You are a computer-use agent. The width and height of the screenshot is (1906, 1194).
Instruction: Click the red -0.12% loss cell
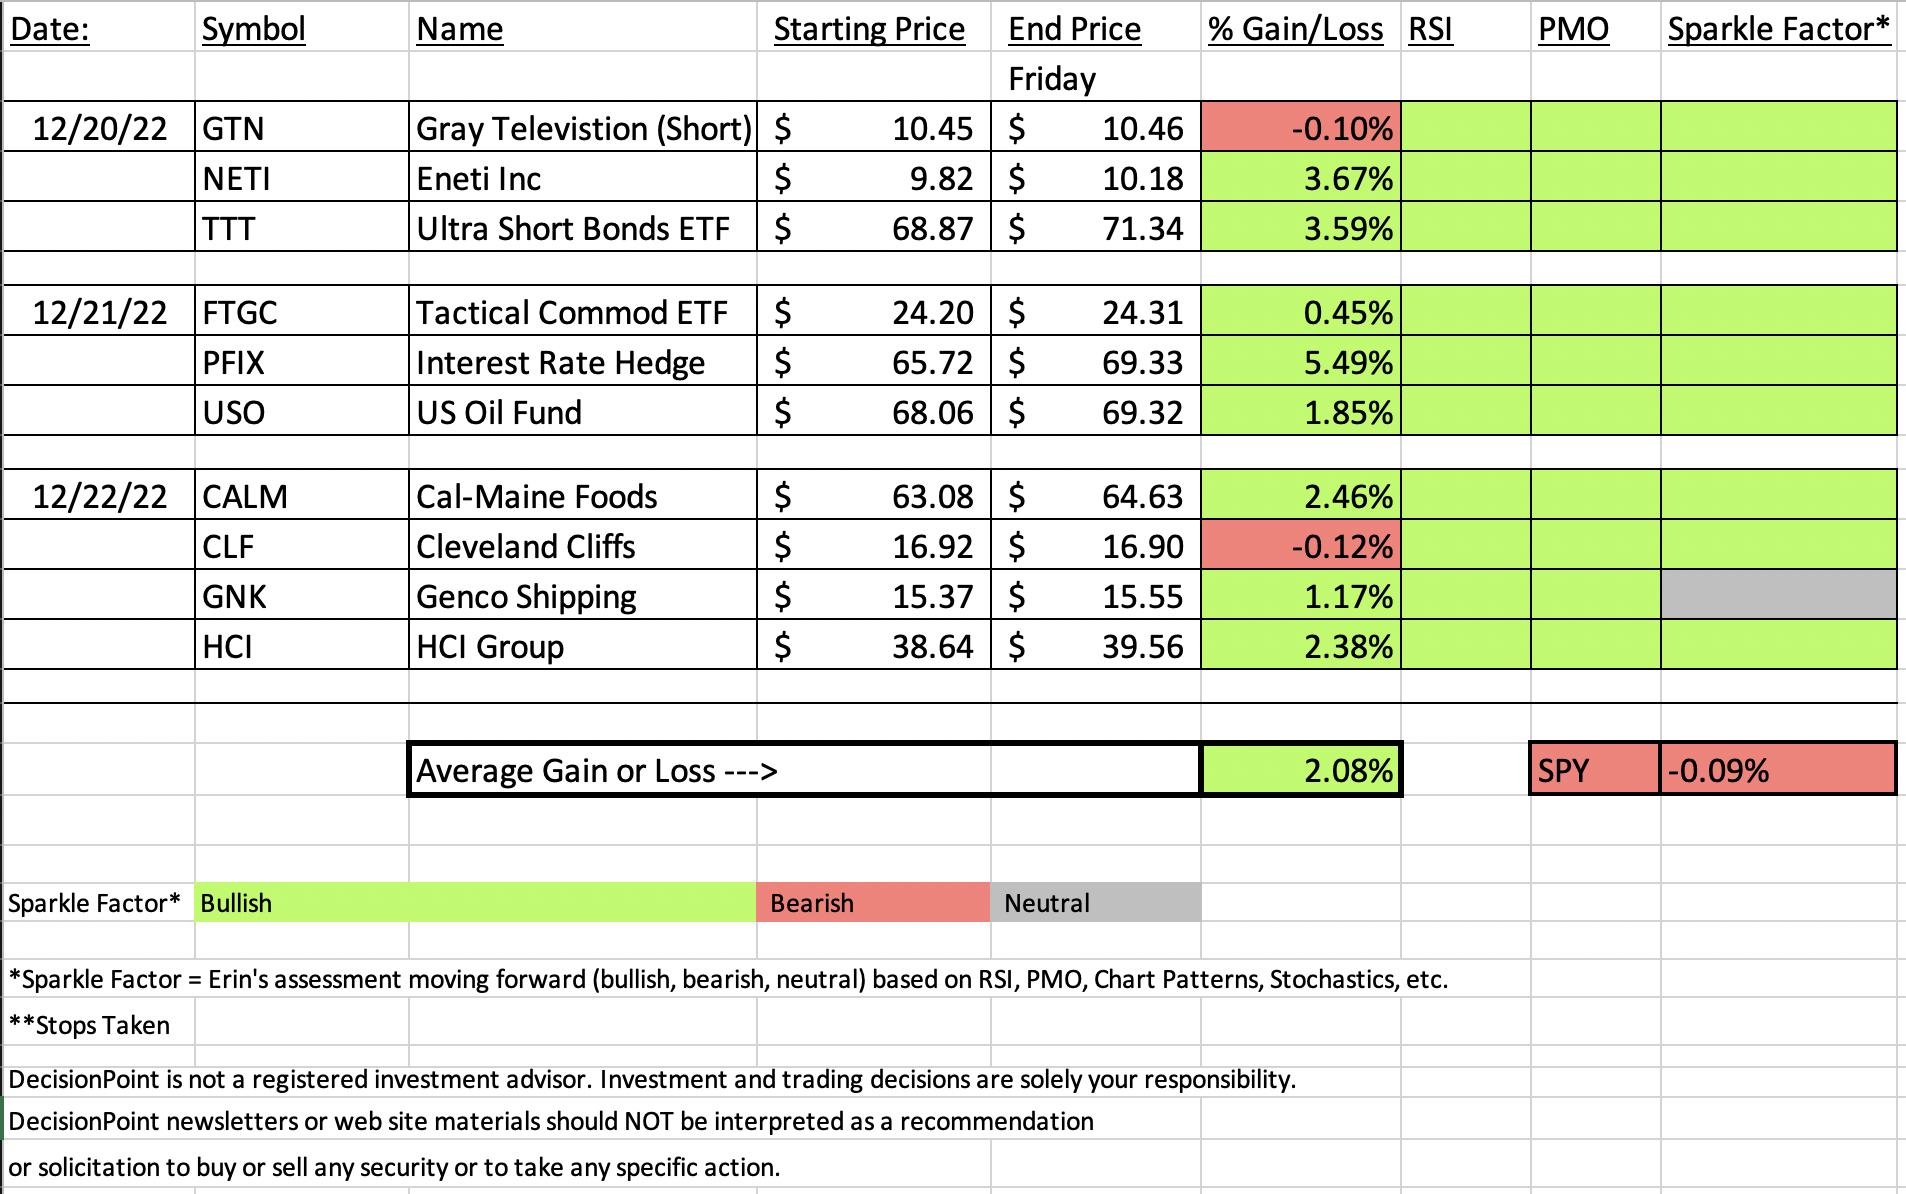coord(1300,546)
